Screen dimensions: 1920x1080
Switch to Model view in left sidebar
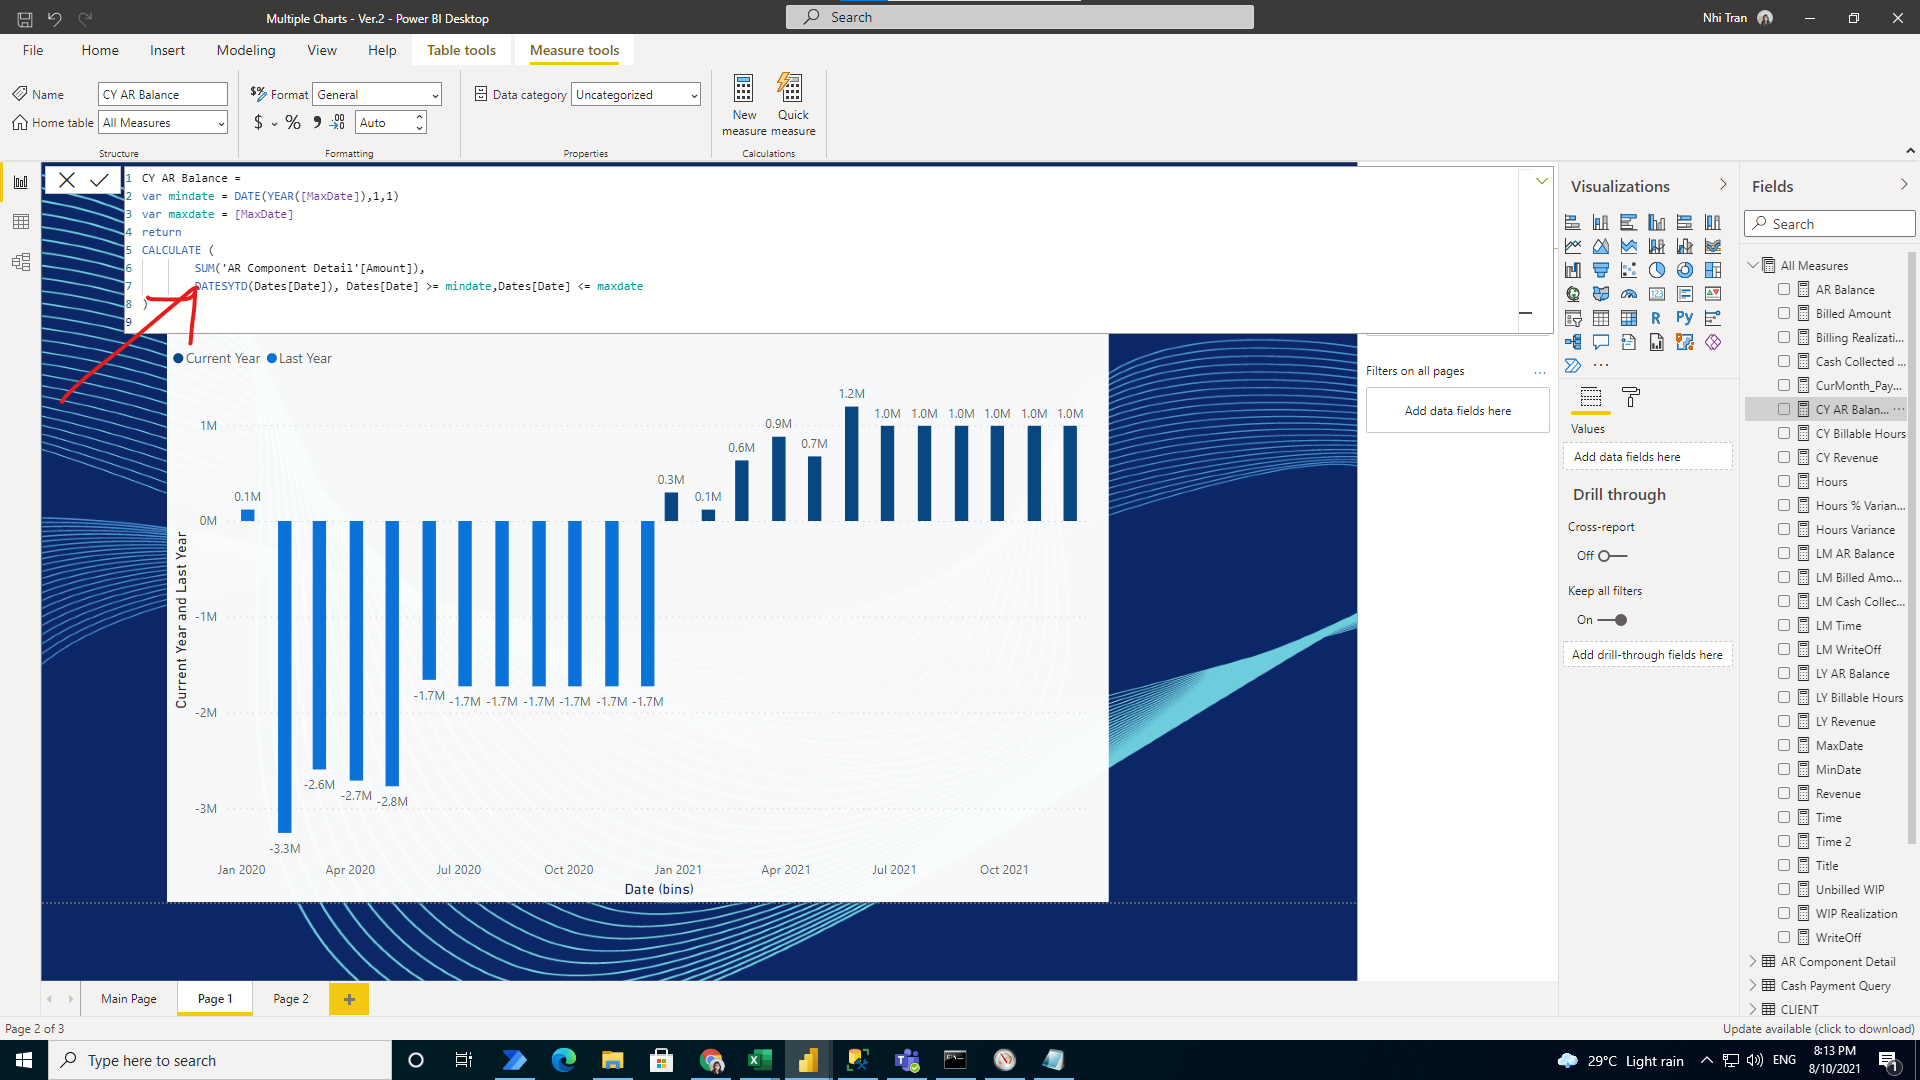pyautogui.click(x=21, y=262)
